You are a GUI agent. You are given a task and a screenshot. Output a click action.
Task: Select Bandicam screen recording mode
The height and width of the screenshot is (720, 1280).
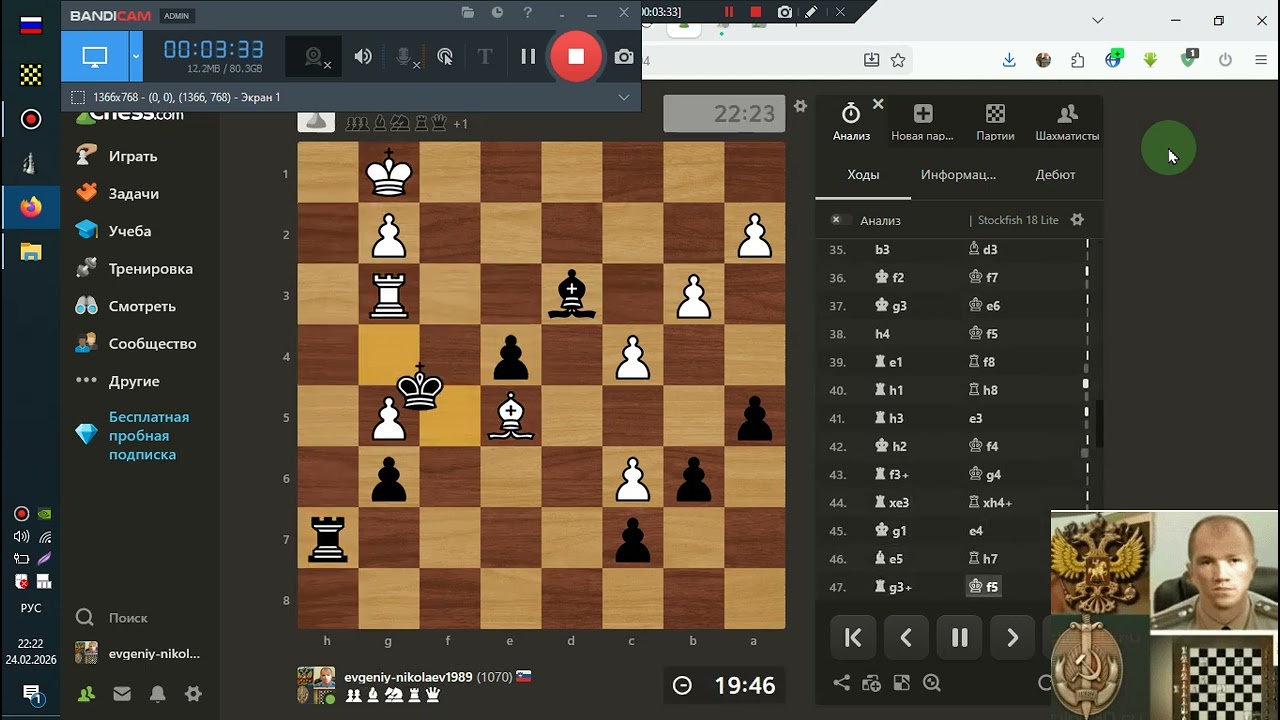[x=95, y=57]
